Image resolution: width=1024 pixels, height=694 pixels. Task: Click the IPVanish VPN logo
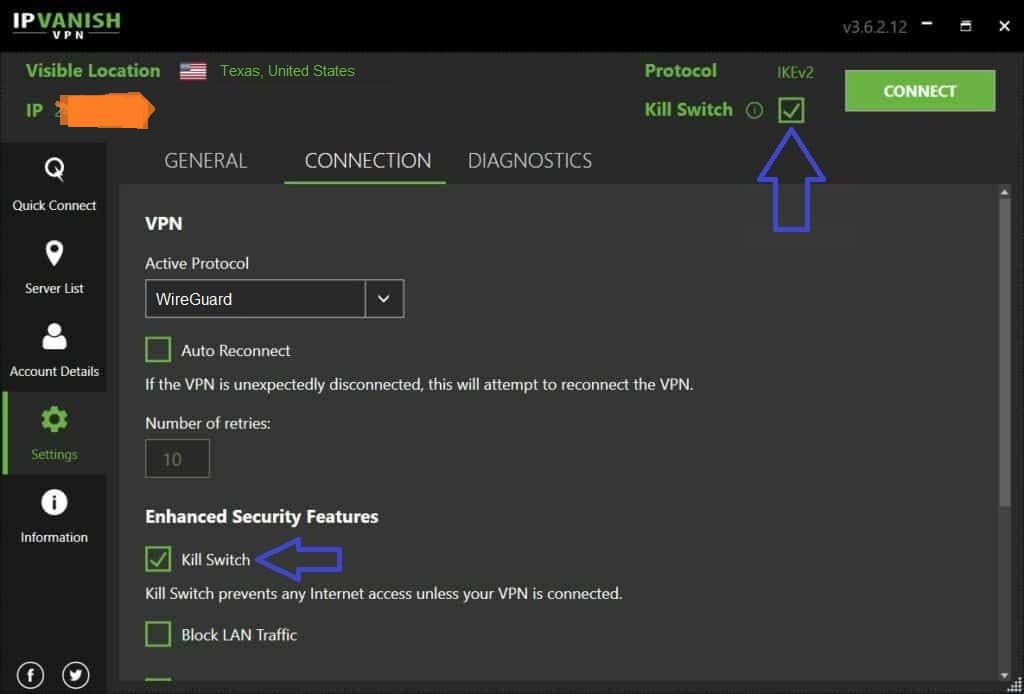[66, 24]
